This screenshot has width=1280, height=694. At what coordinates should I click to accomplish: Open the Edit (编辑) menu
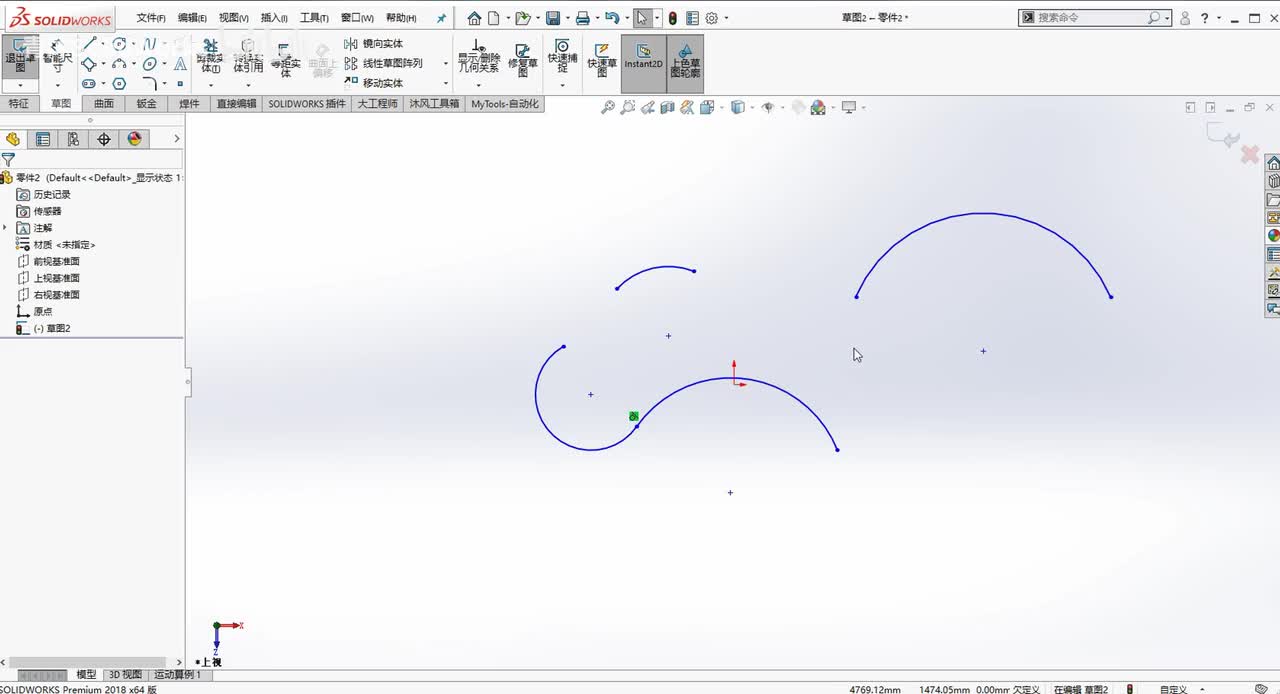pos(192,18)
